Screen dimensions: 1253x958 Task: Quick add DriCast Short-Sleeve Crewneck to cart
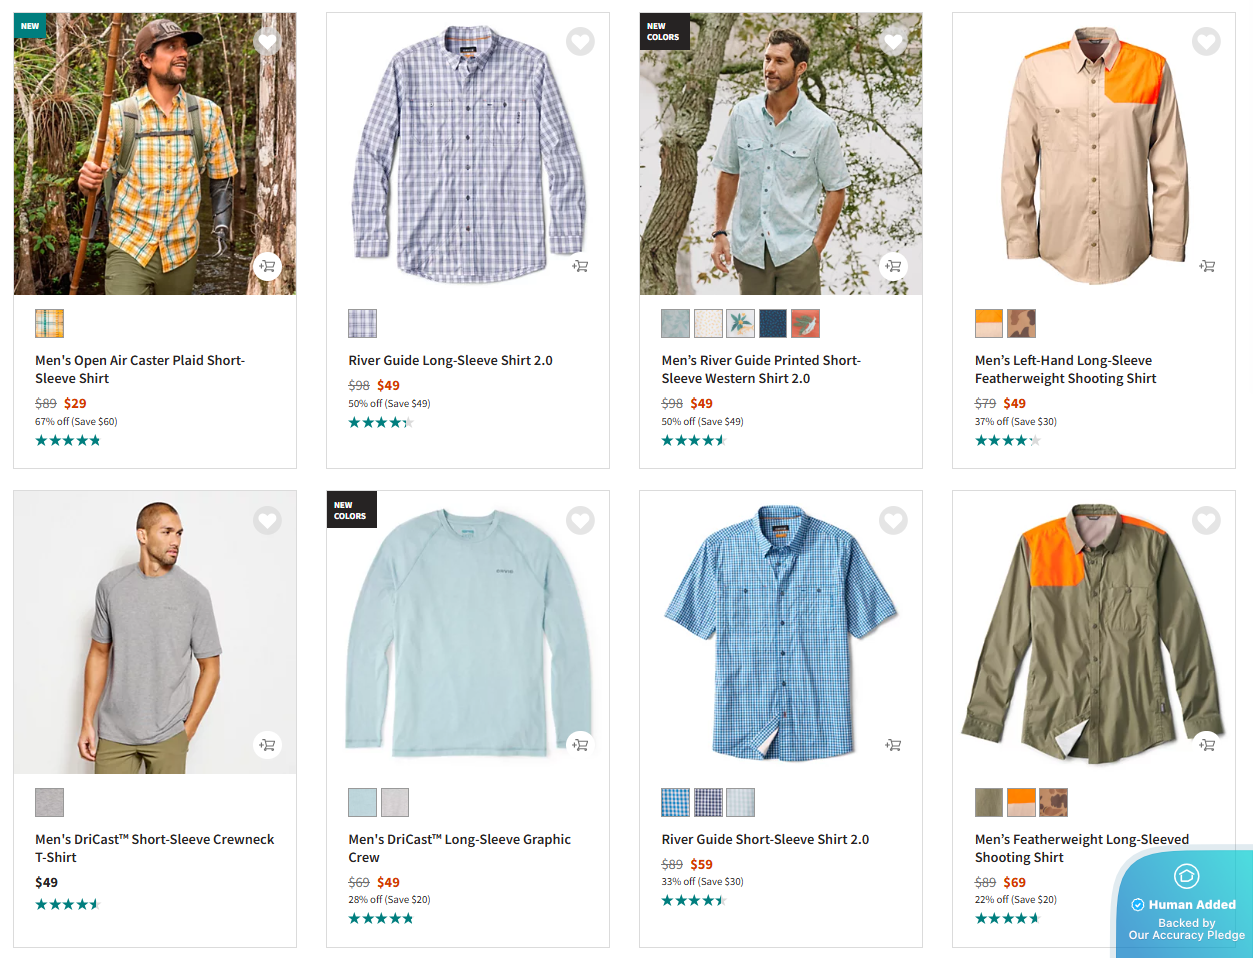[x=267, y=745]
